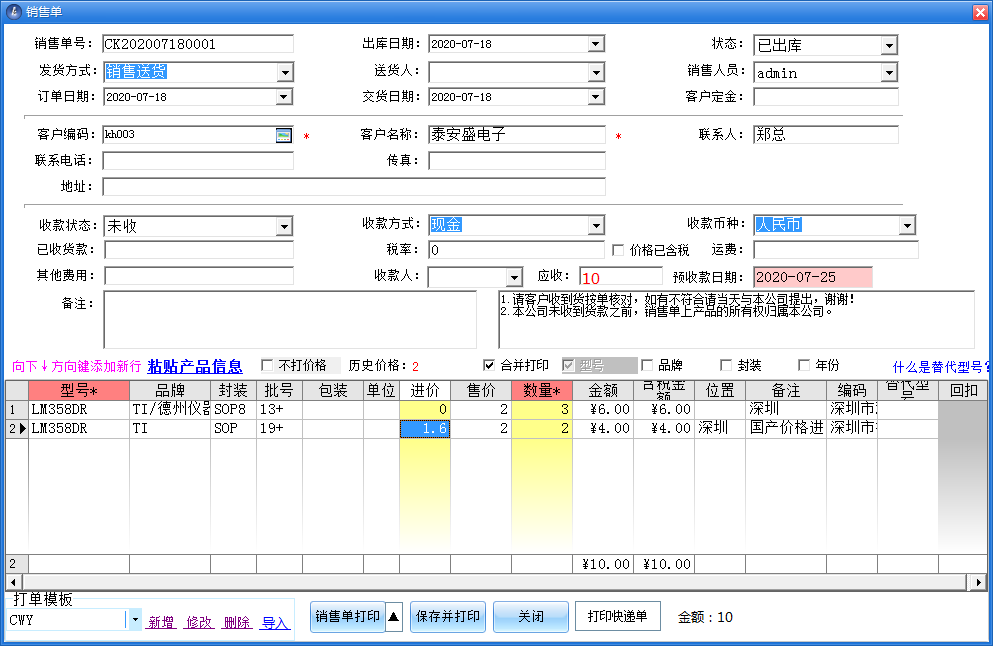993x646 pixels.
Task: Open the 收款方式 dropdown showing 现金
Action: [x=595, y=225]
